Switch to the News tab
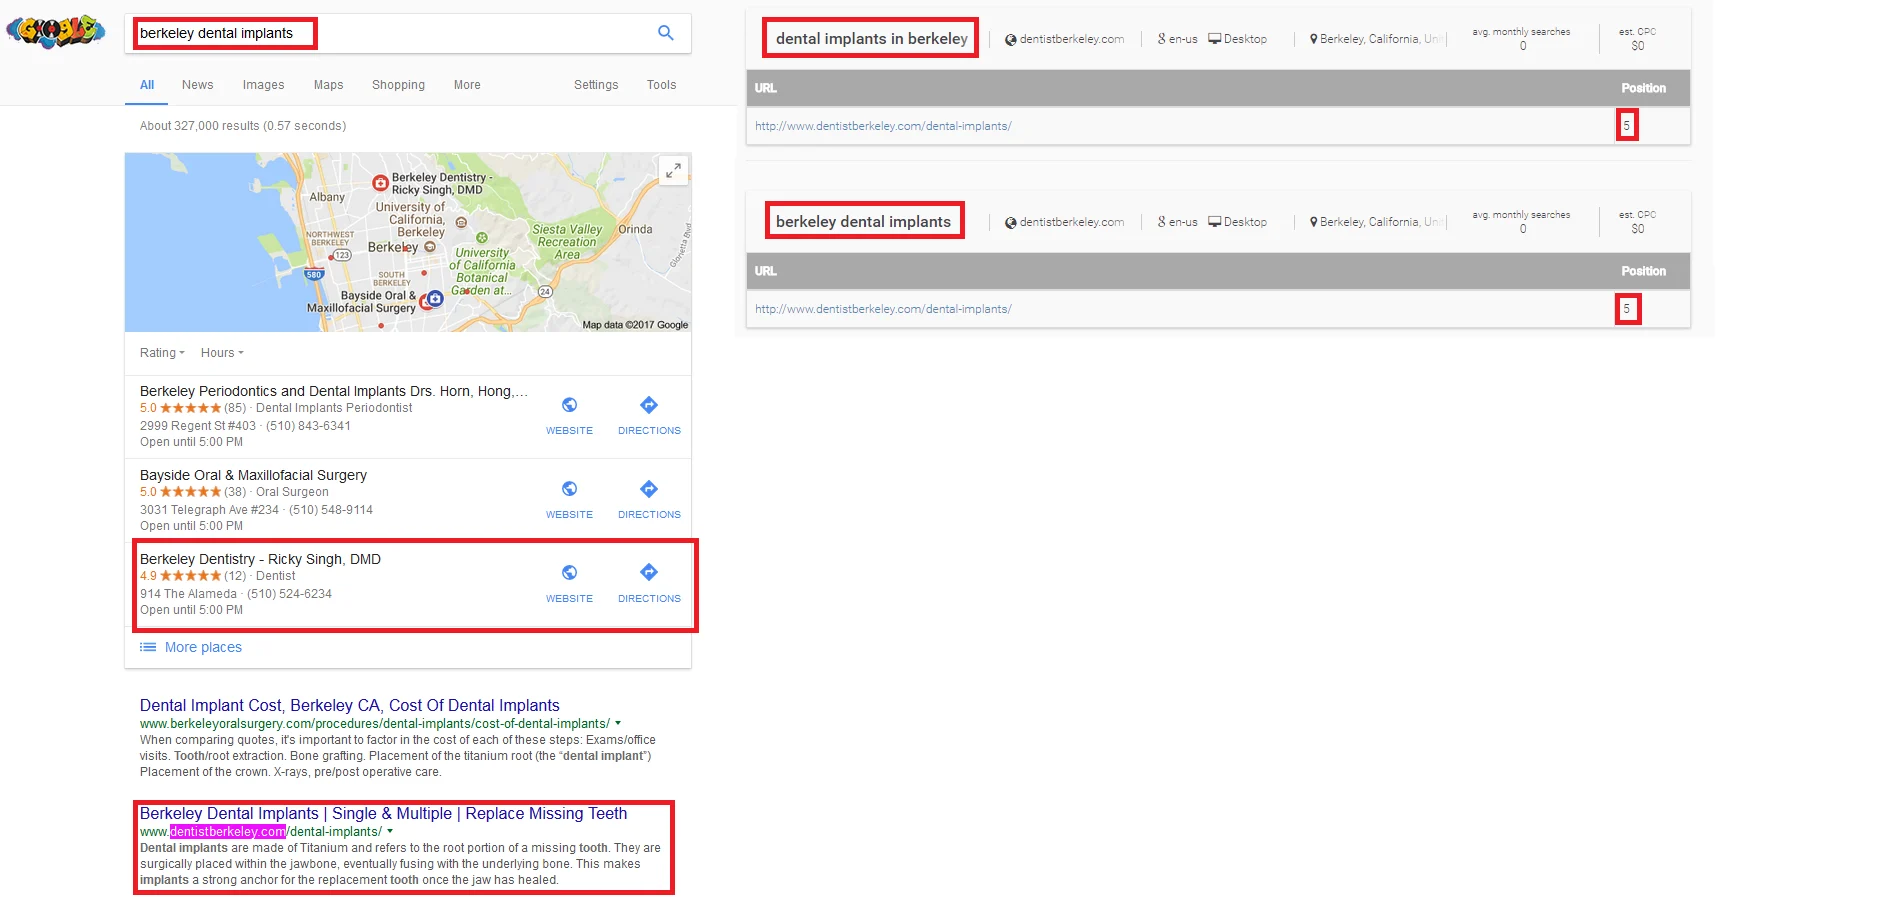1898x898 pixels. tap(197, 85)
